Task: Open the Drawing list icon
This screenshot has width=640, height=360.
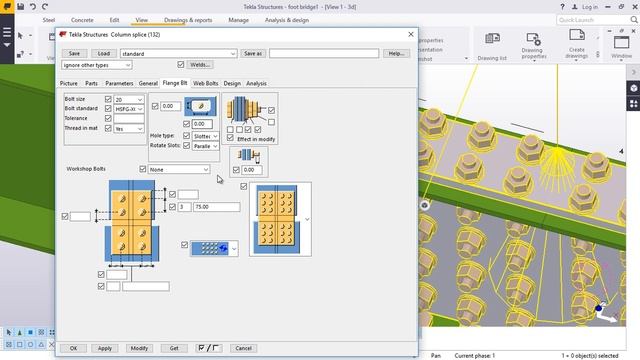Action: 492,39
